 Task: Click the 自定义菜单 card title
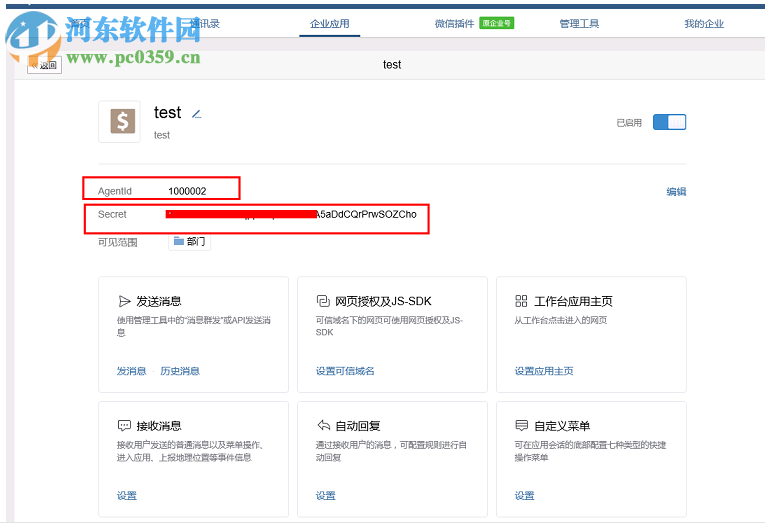click(x=562, y=426)
